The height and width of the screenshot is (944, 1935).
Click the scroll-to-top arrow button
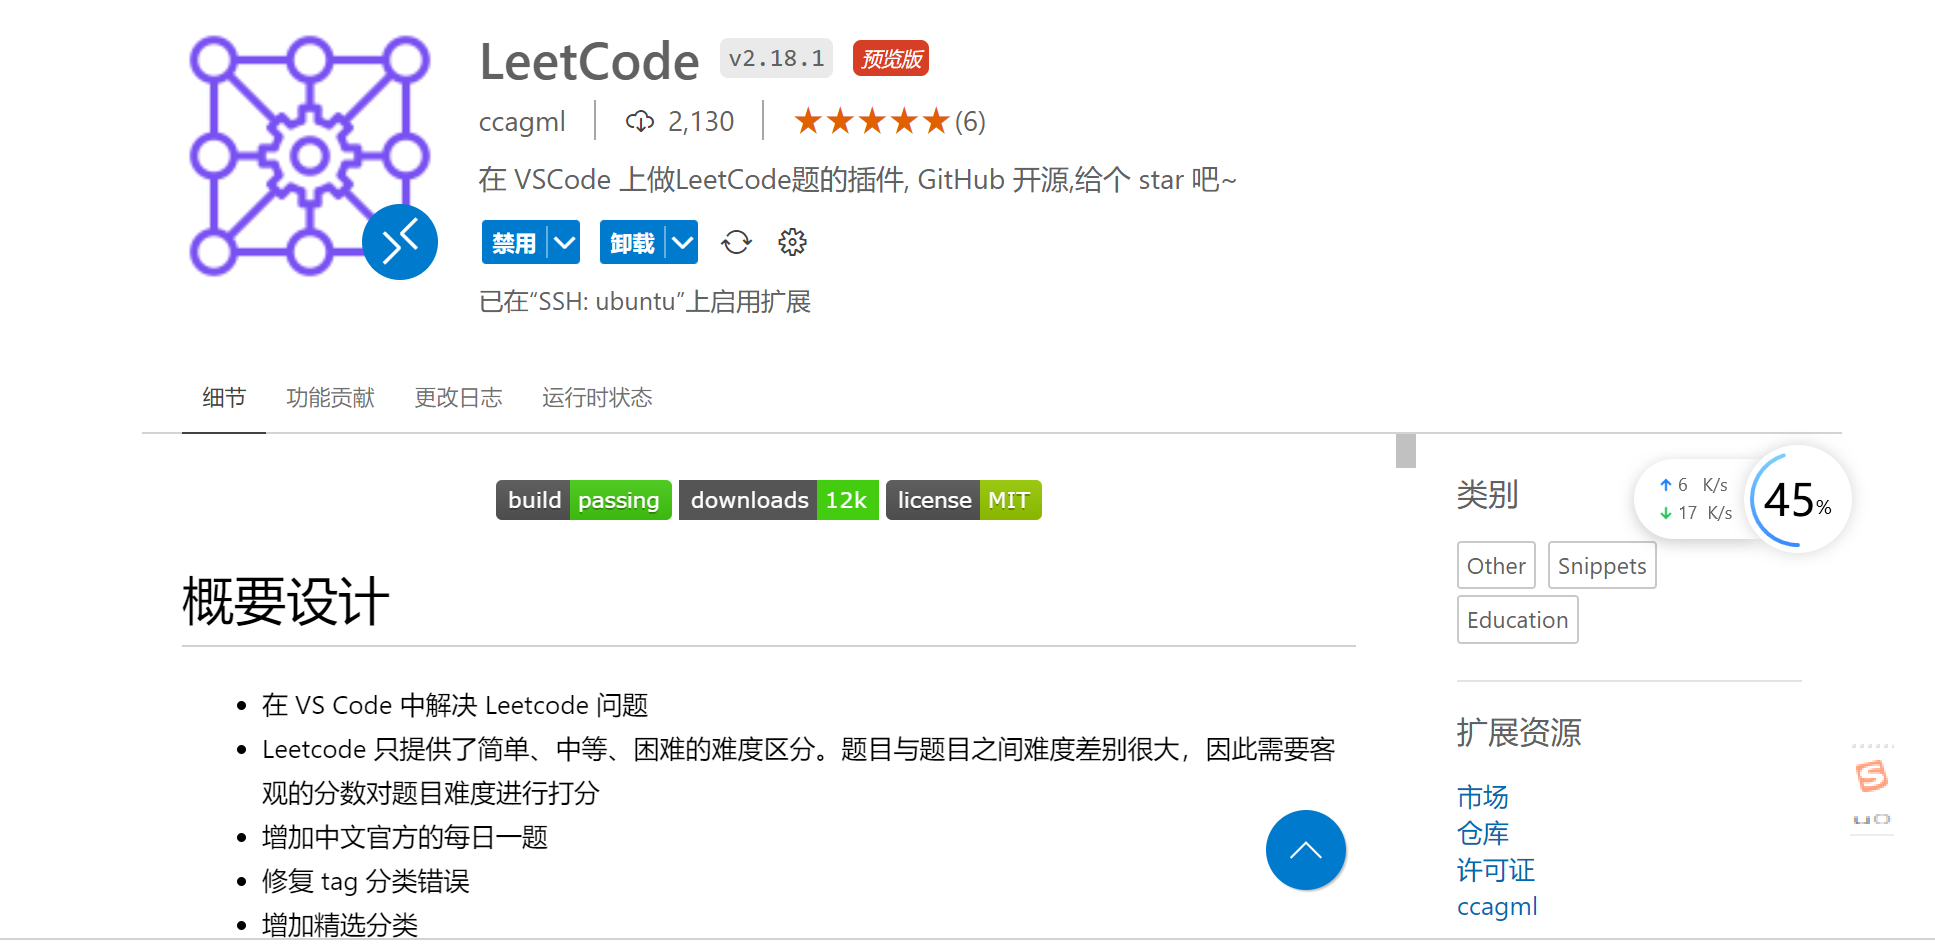(x=1306, y=850)
